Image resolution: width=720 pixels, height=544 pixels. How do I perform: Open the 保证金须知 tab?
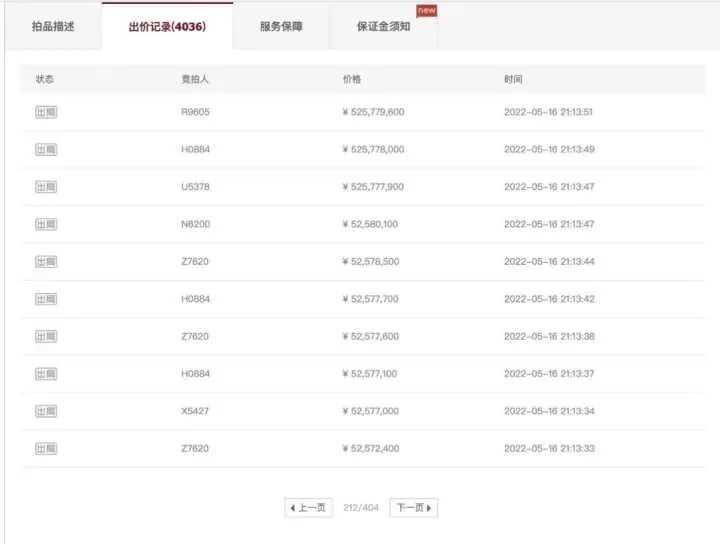383,27
